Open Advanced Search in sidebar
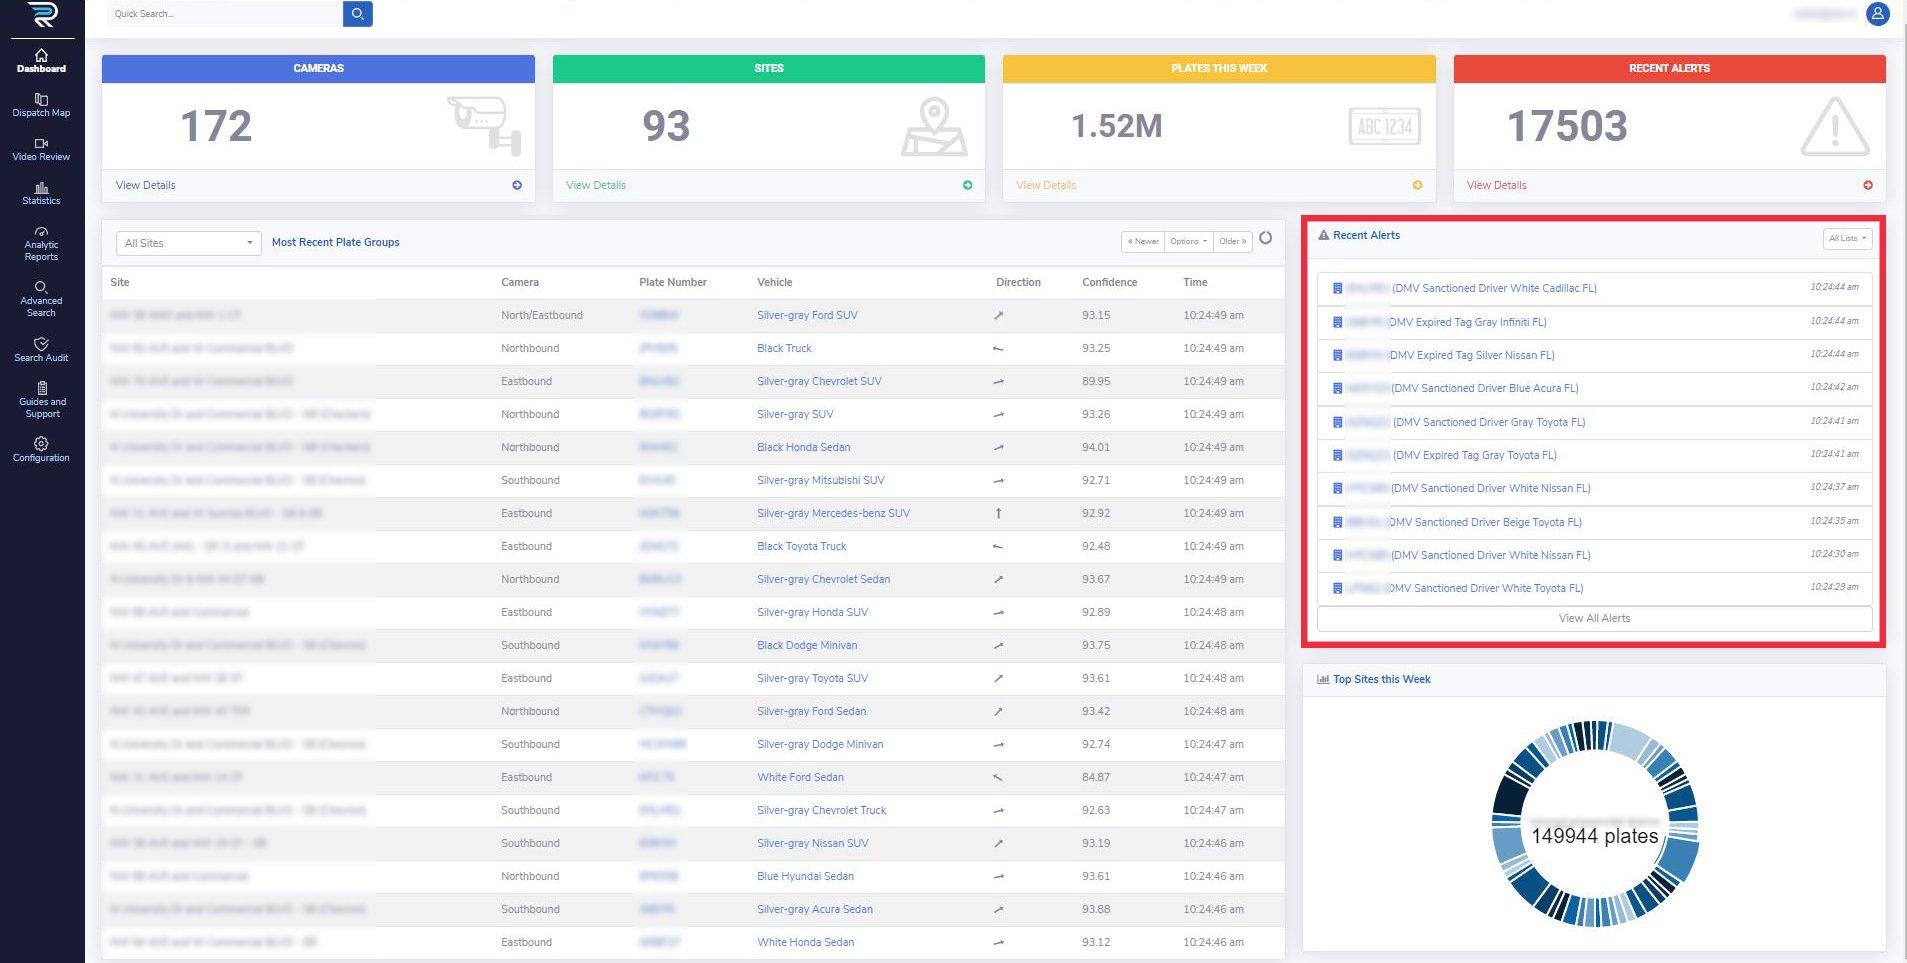 (x=41, y=300)
